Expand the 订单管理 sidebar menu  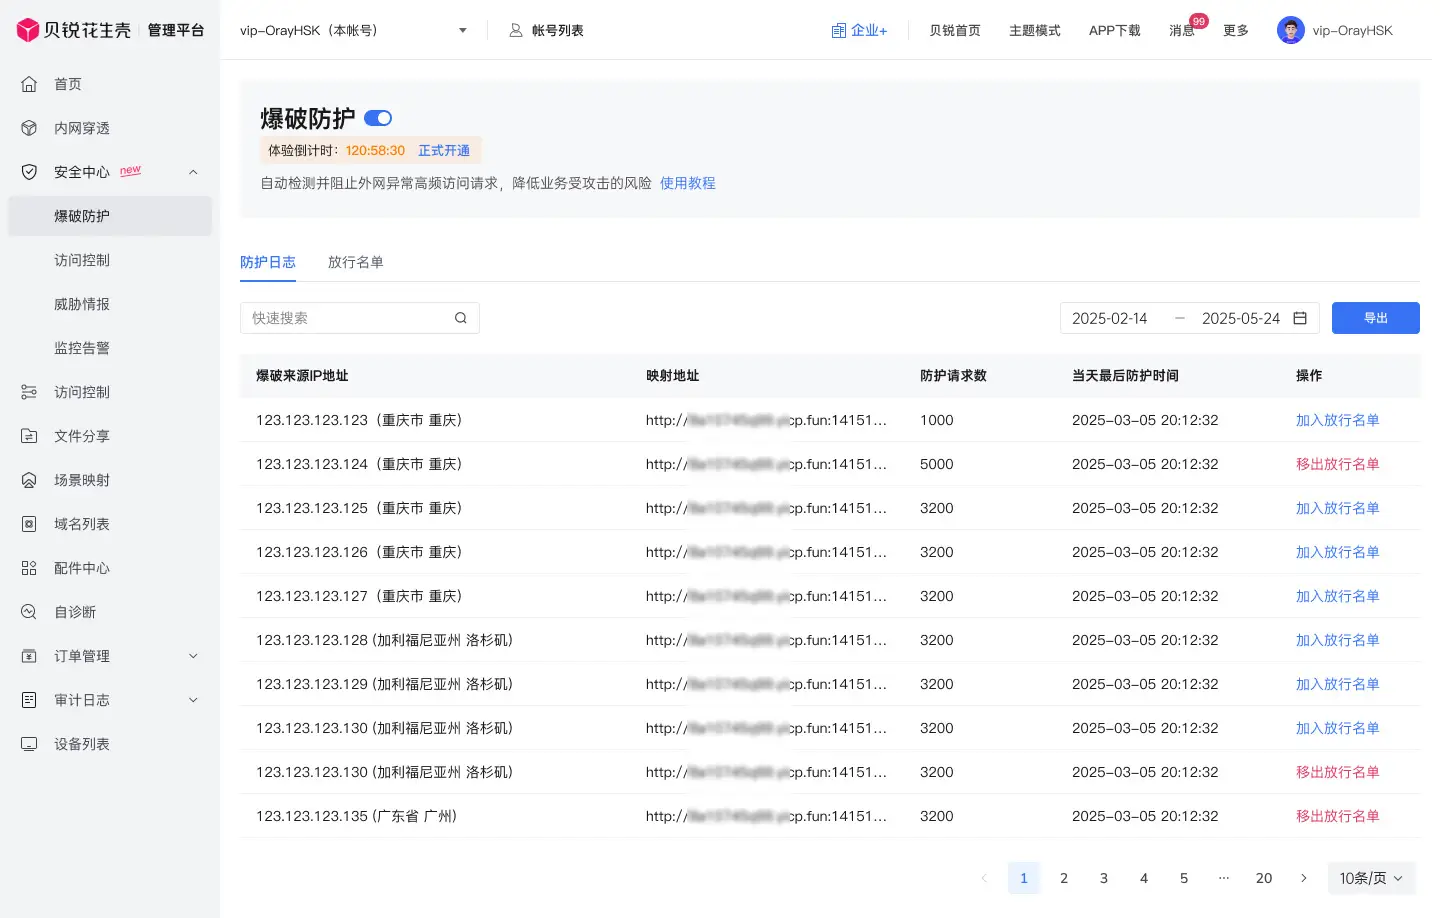[x=82, y=655]
